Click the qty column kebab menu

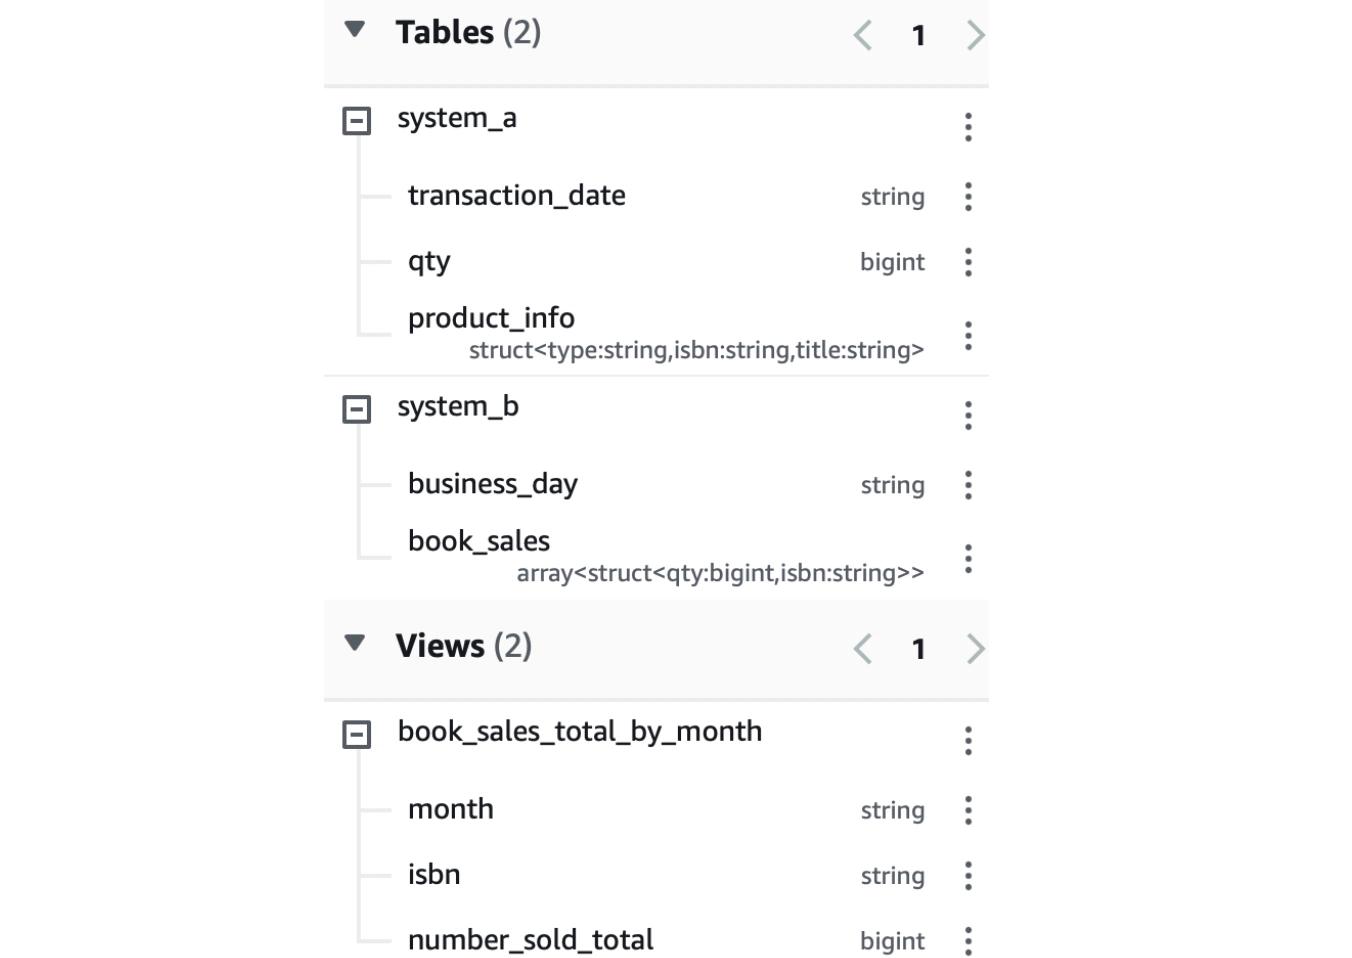(x=967, y=262)
